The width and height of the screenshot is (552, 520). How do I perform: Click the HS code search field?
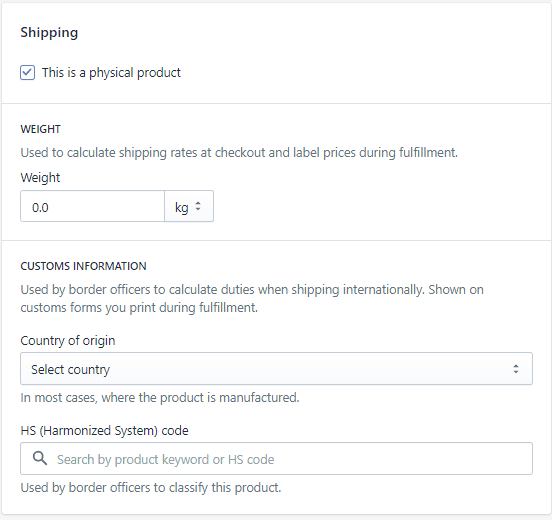pos(276,459)
